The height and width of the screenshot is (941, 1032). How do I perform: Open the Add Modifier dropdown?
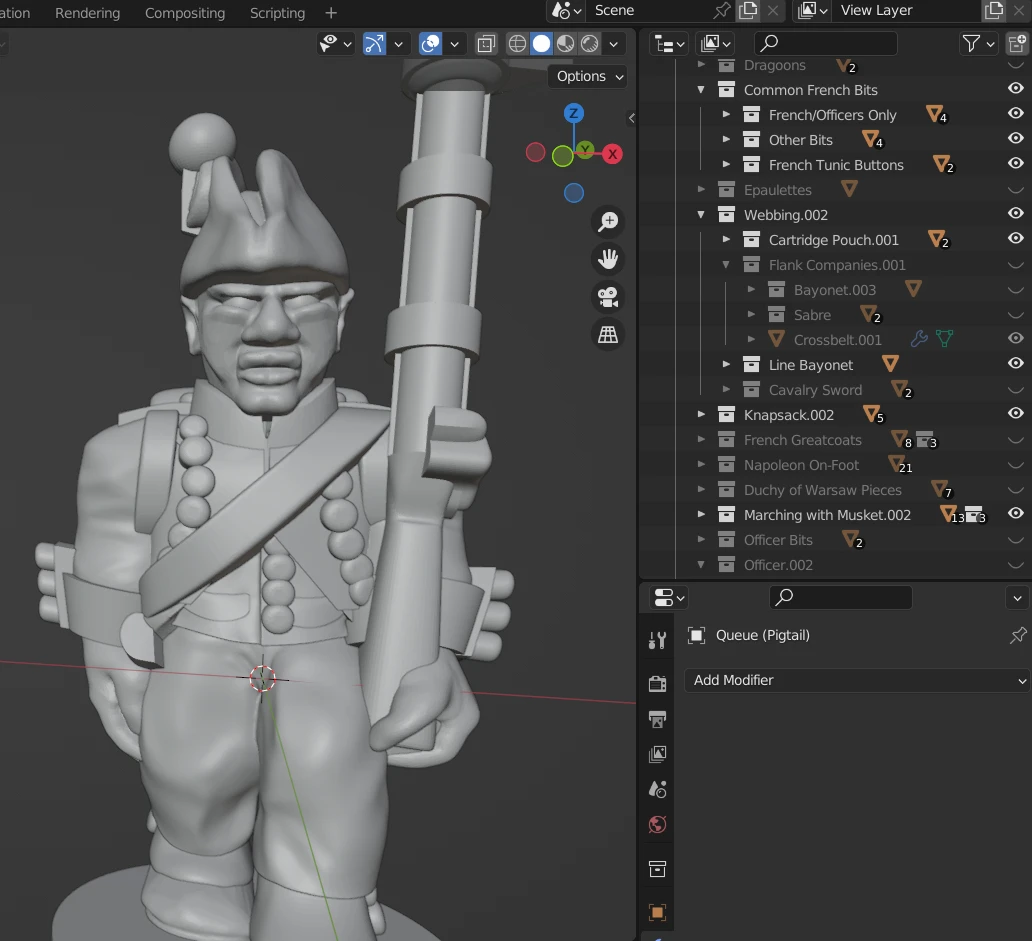(x=857, y=680)
